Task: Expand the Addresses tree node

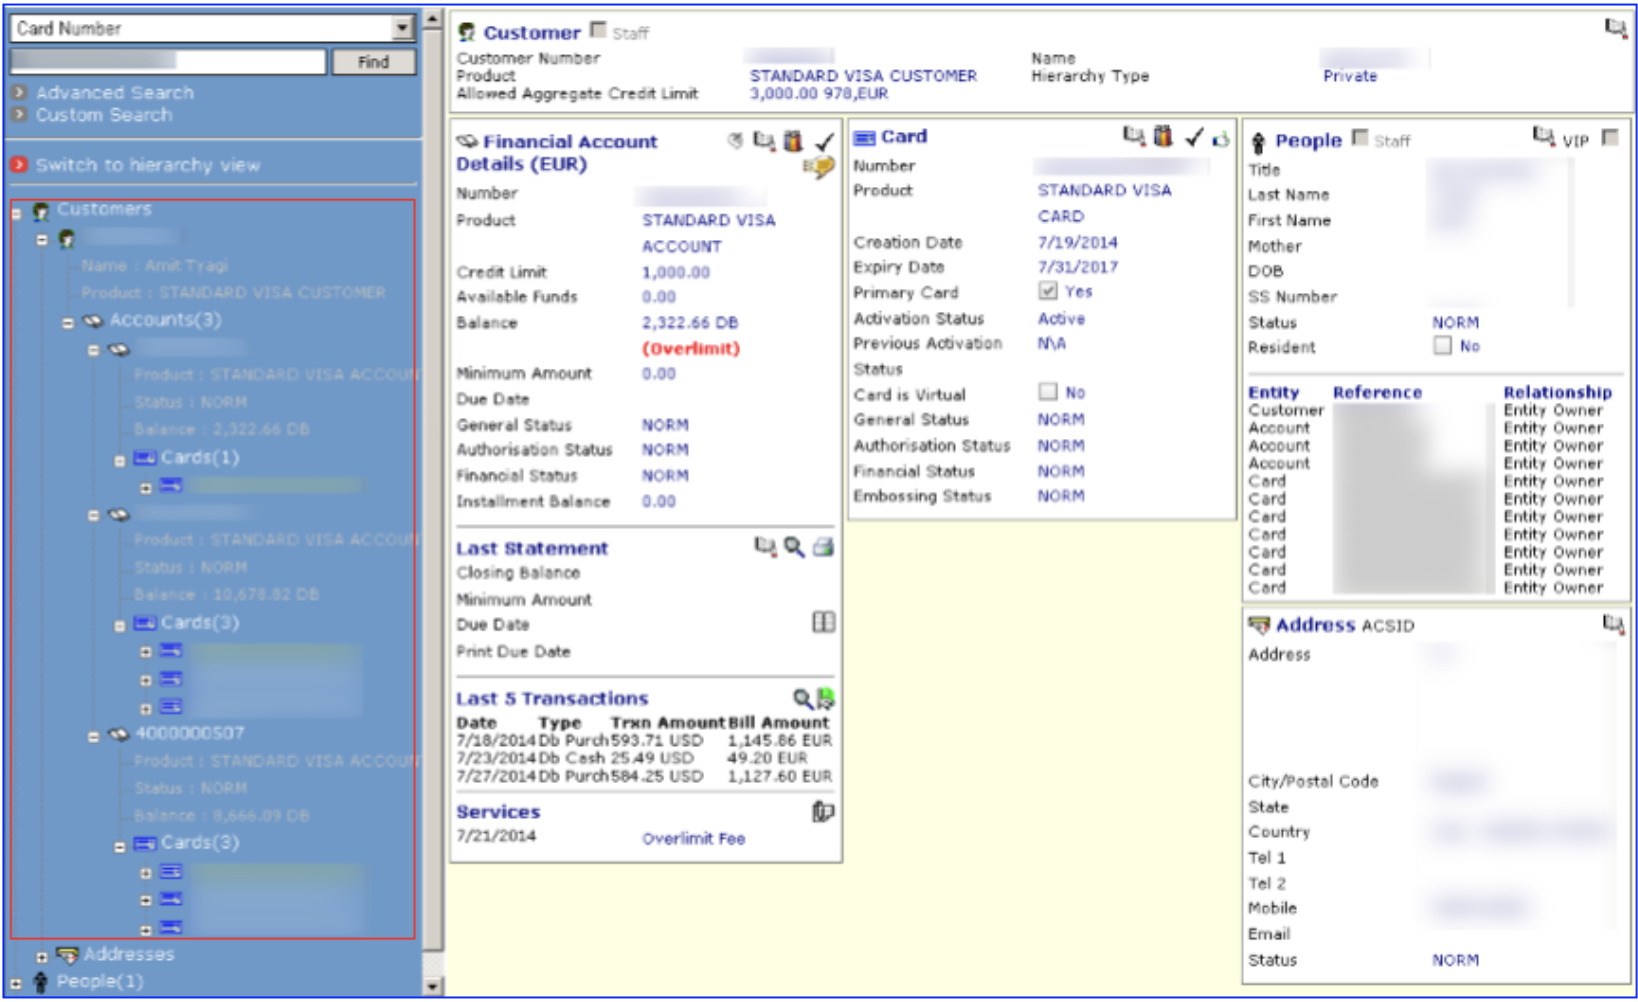Action: [x=42, y=957]
